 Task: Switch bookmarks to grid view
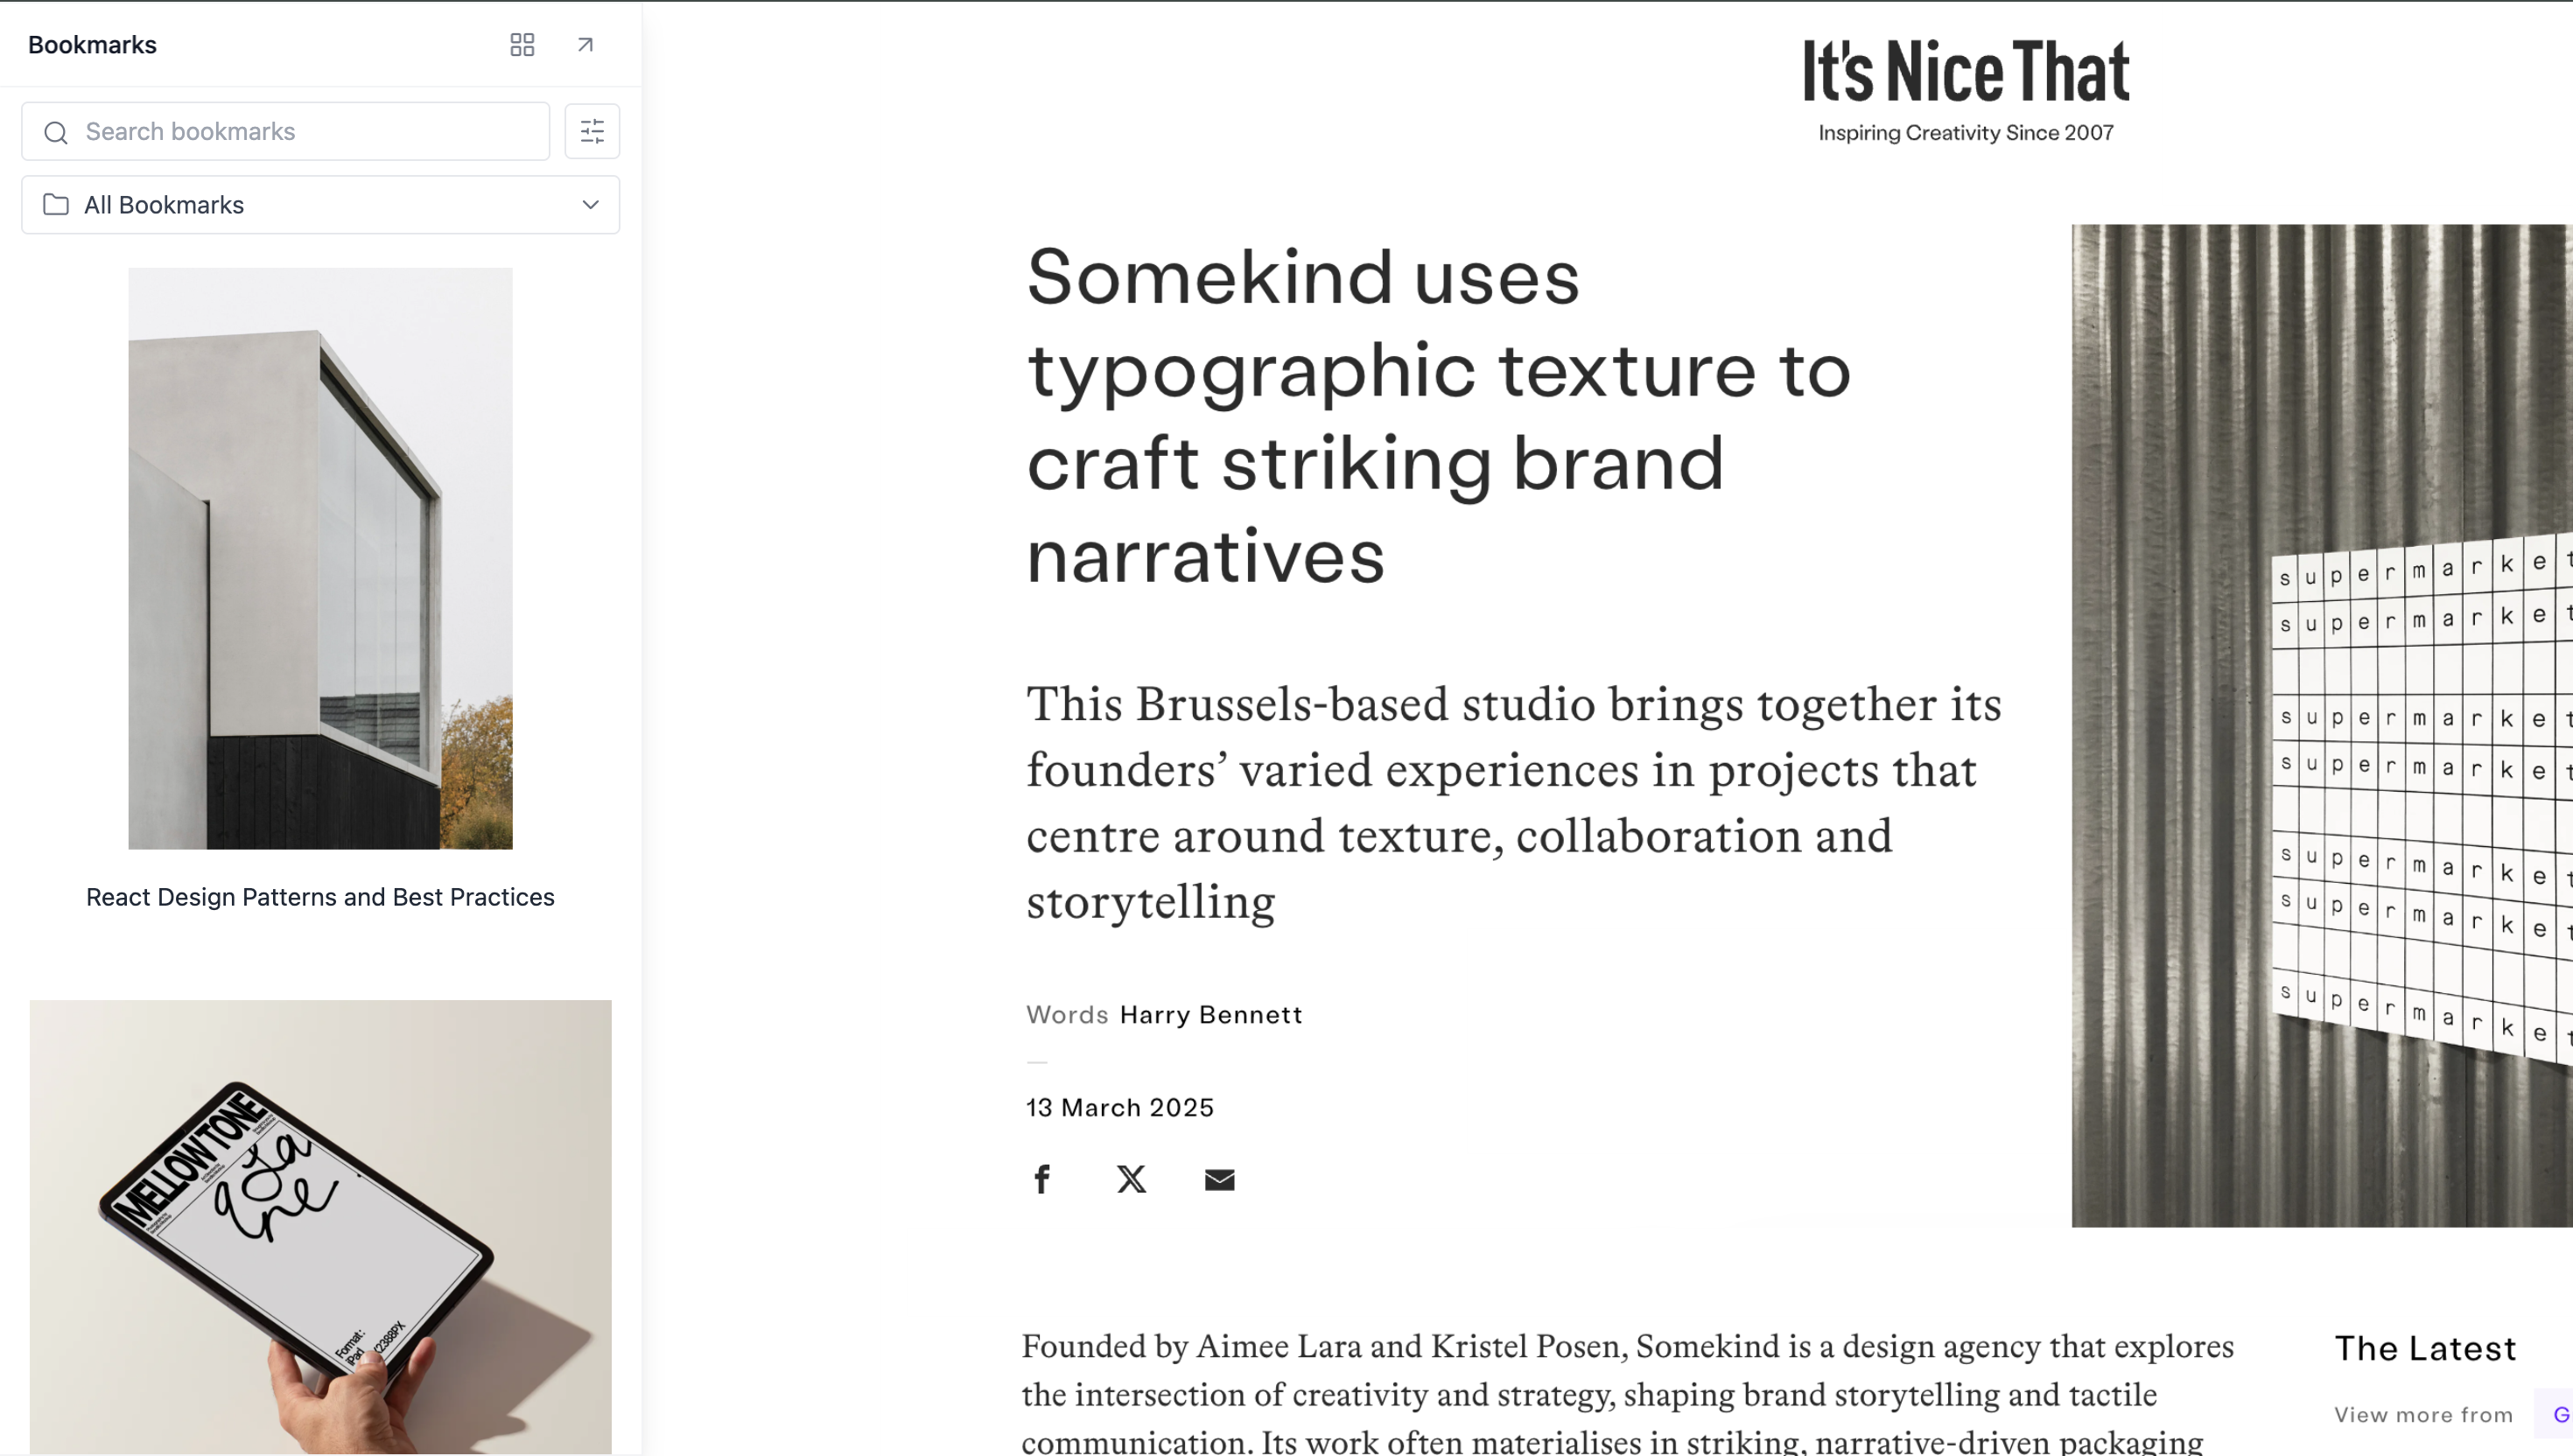point(522,45)
